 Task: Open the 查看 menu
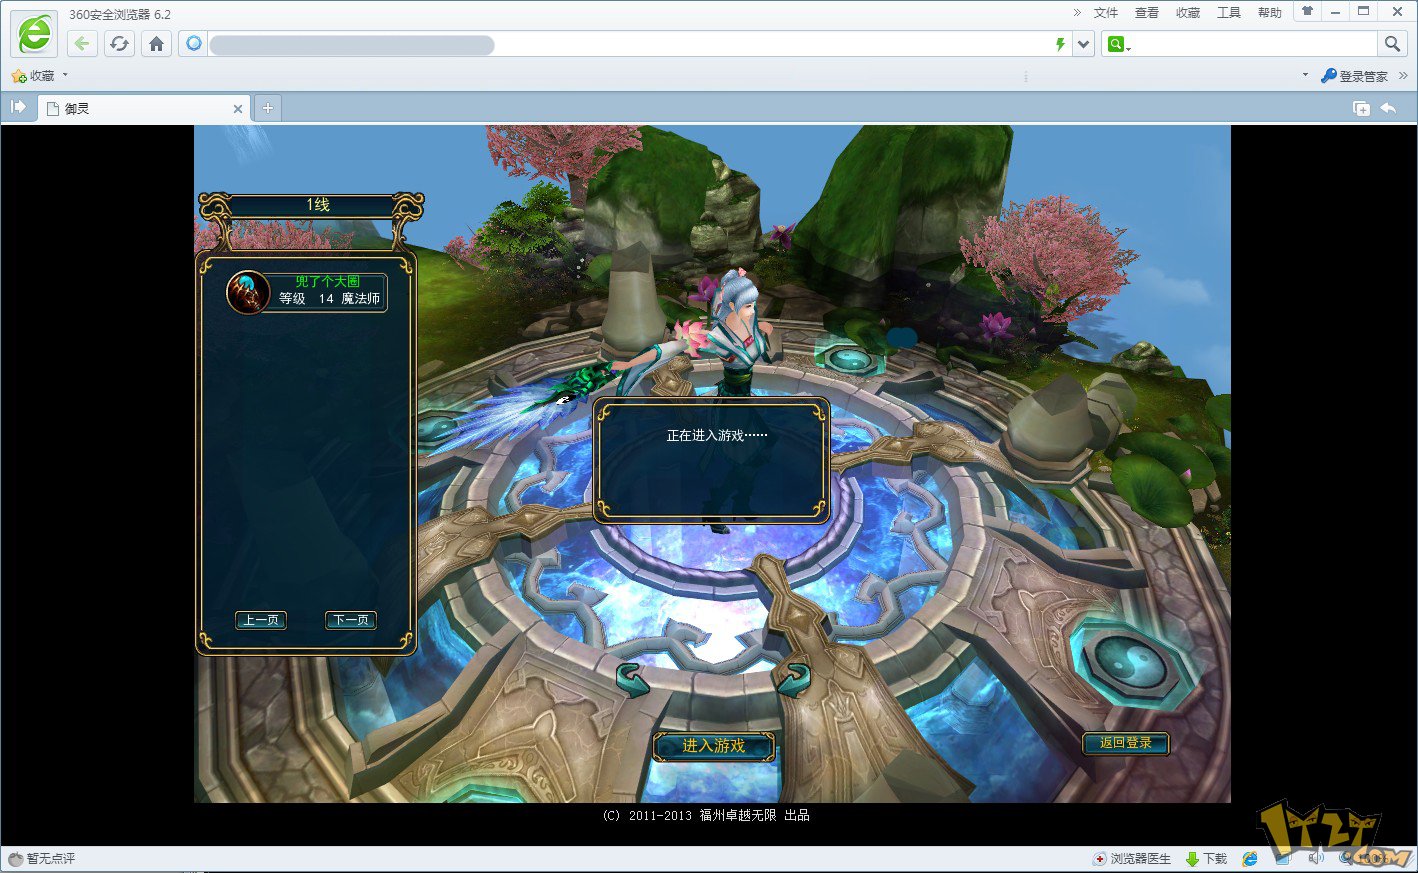pos(1146,13)
